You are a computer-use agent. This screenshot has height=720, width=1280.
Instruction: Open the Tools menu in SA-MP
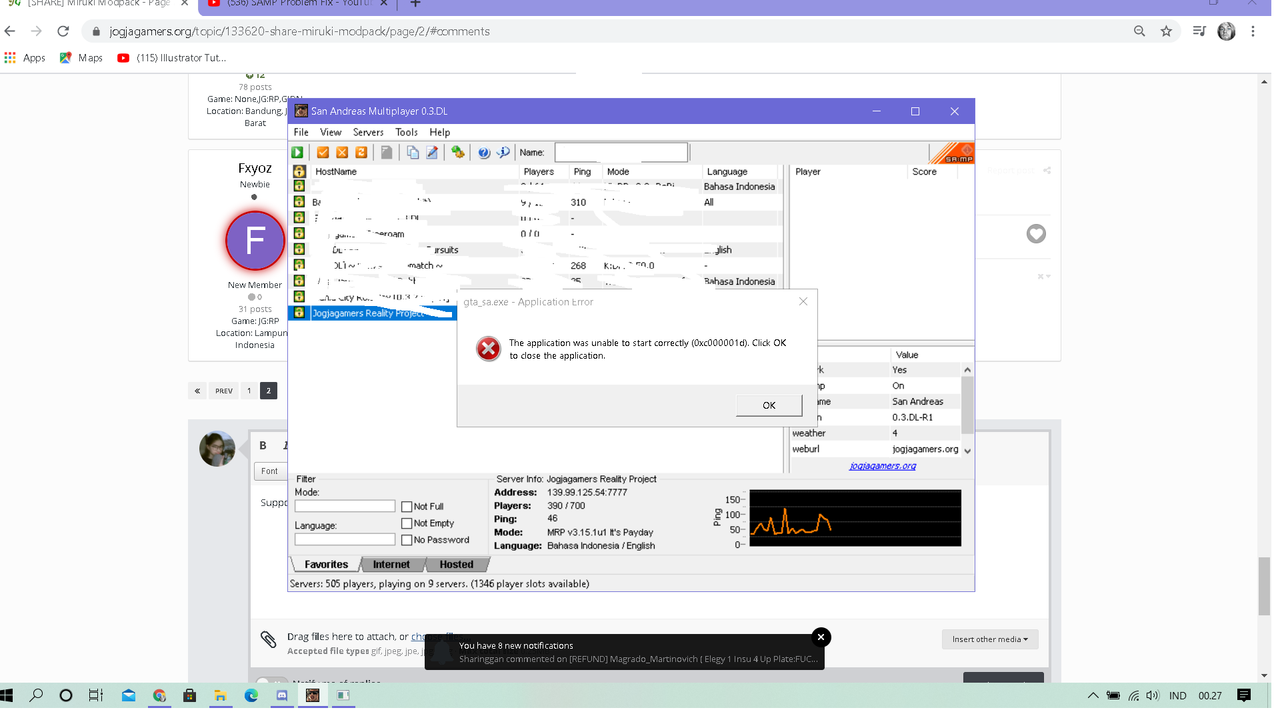coord(406,132)
